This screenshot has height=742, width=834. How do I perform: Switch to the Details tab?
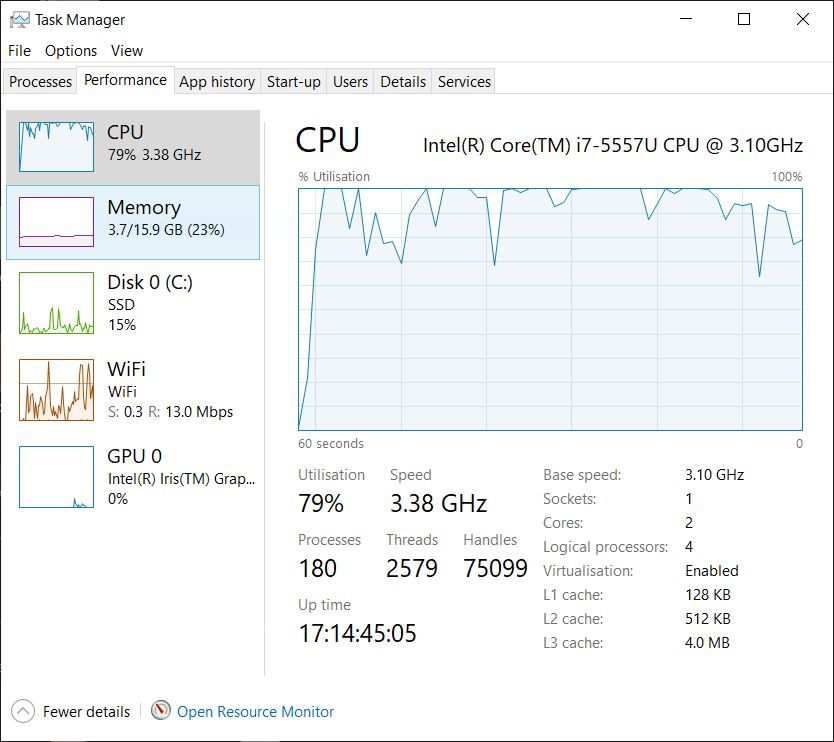(403, 82)
